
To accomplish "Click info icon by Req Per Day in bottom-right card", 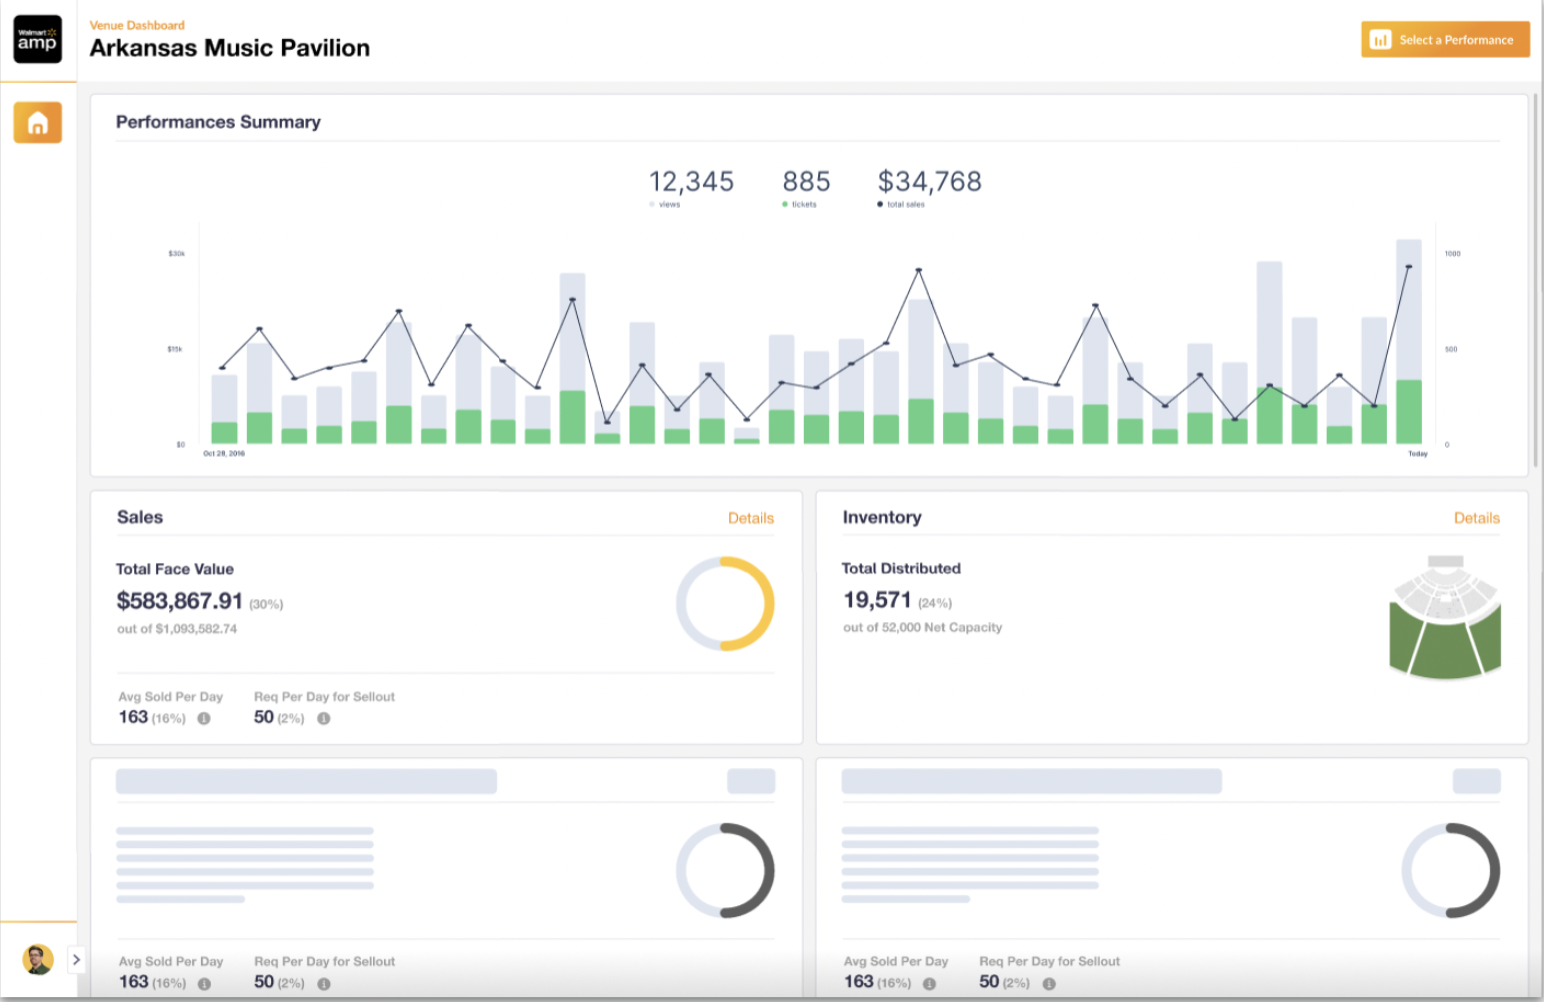I will [1049, 984].
